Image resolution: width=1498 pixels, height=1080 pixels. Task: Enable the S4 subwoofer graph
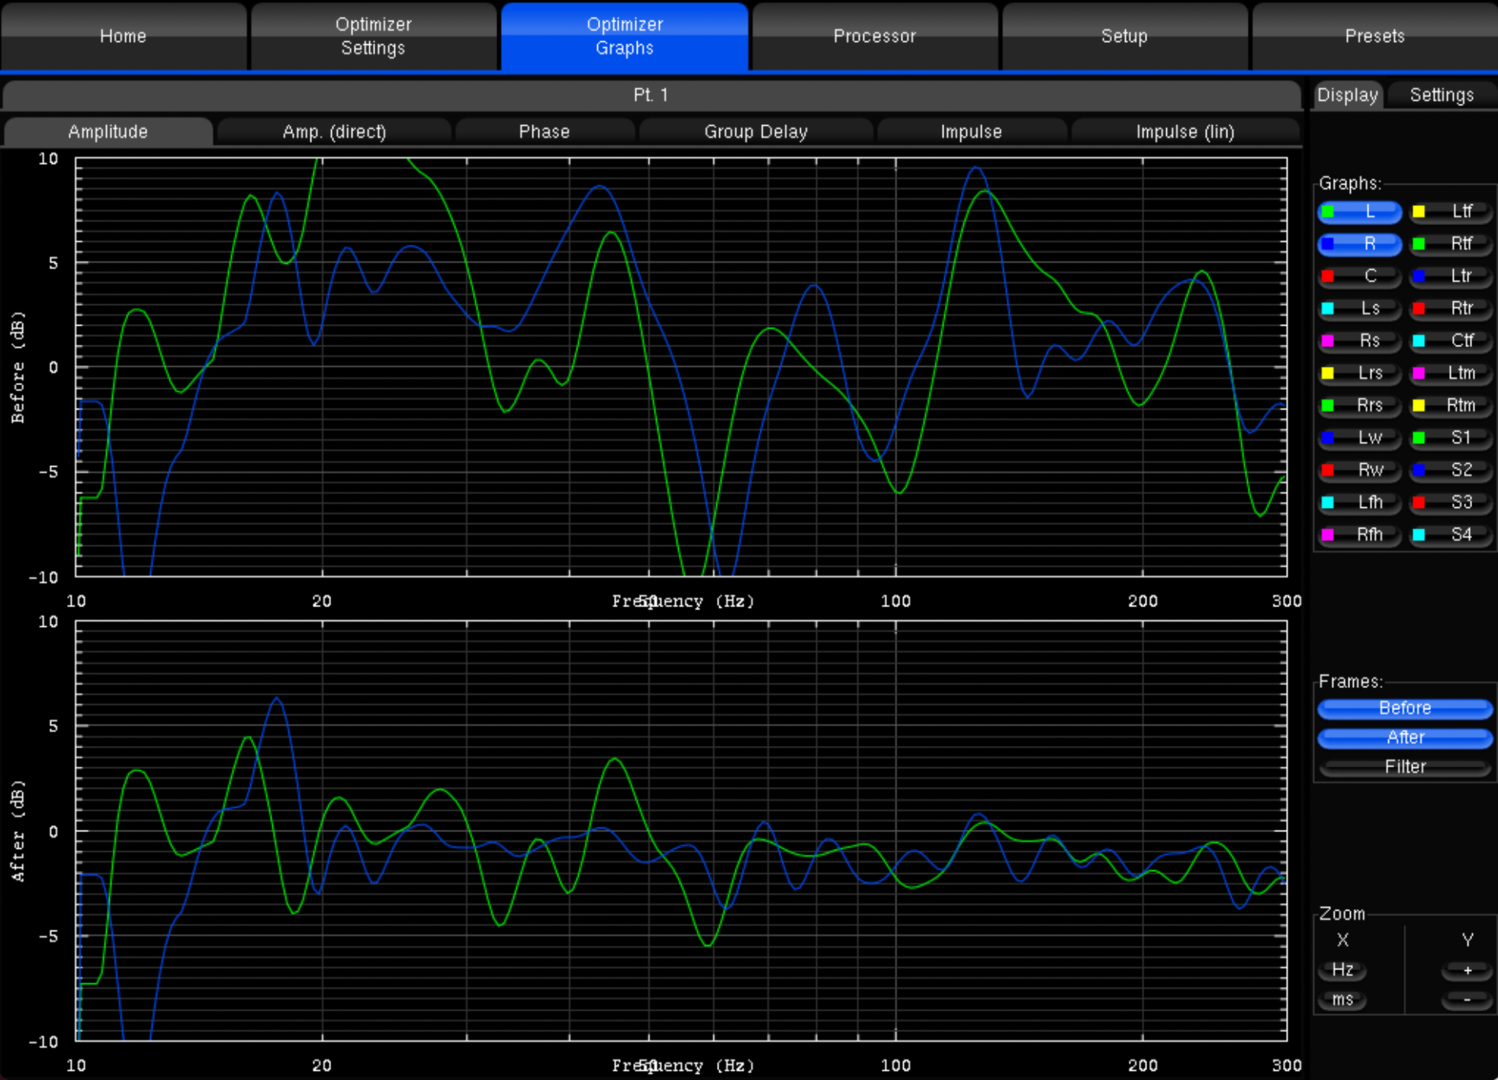(1451, 535)
